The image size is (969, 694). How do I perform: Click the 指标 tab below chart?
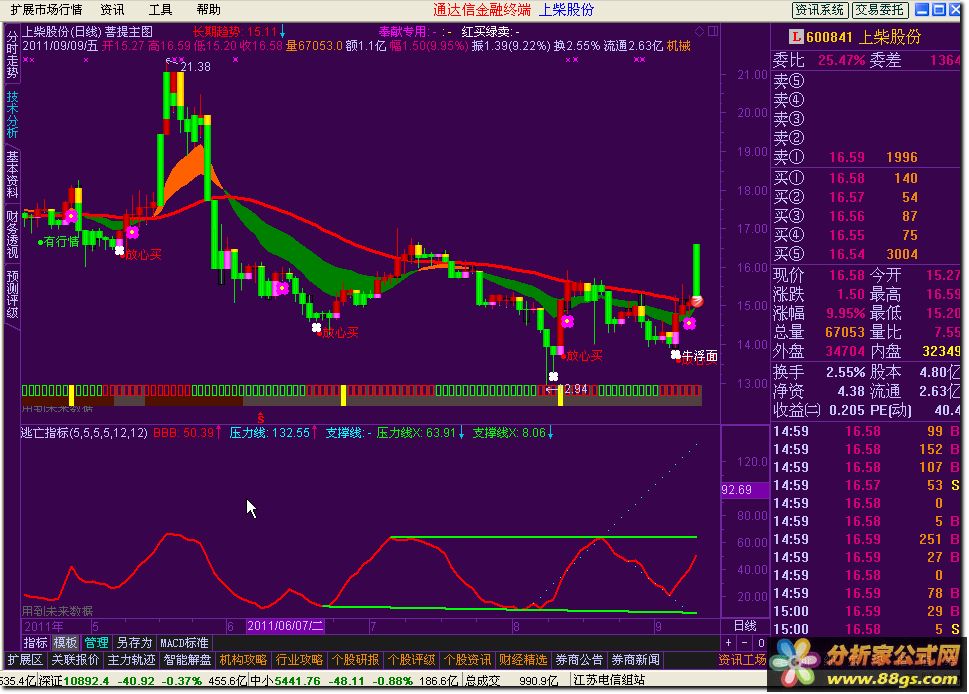[35, 643]
